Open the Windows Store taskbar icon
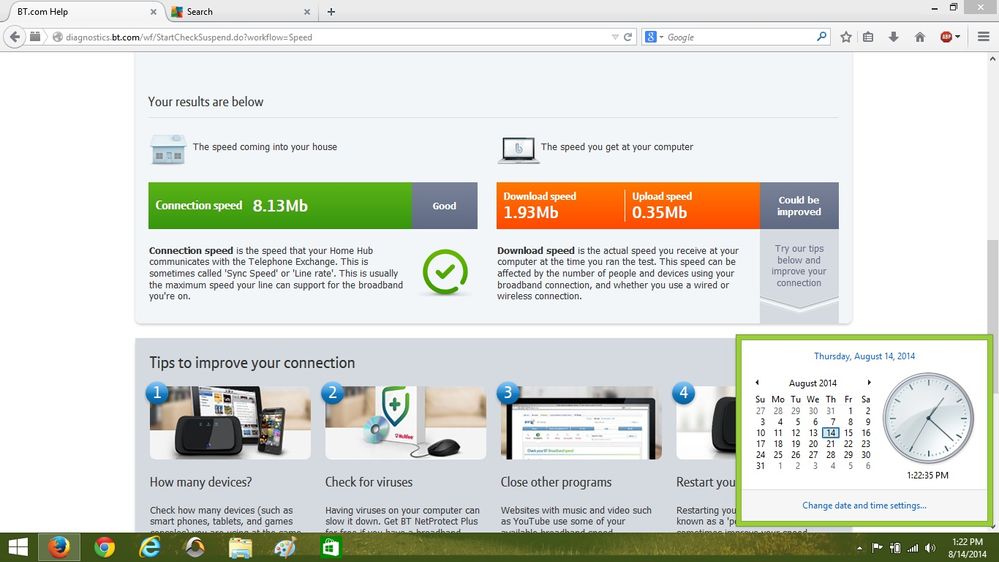 tap(330, 547)
